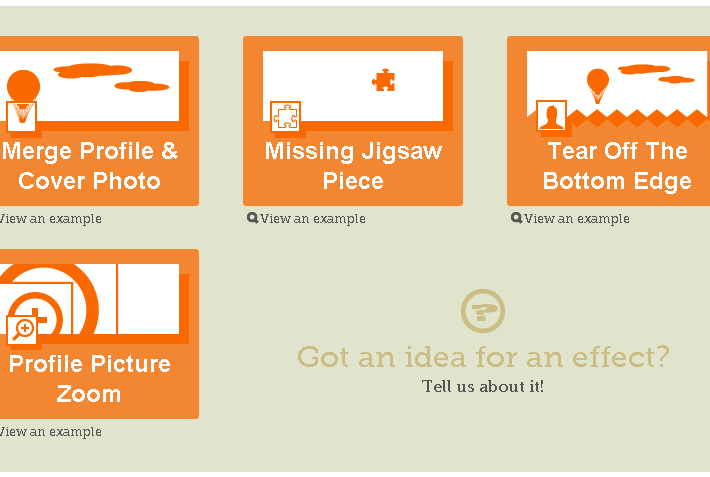Click hot air balloon in Tear Off cover

point(597,84)
